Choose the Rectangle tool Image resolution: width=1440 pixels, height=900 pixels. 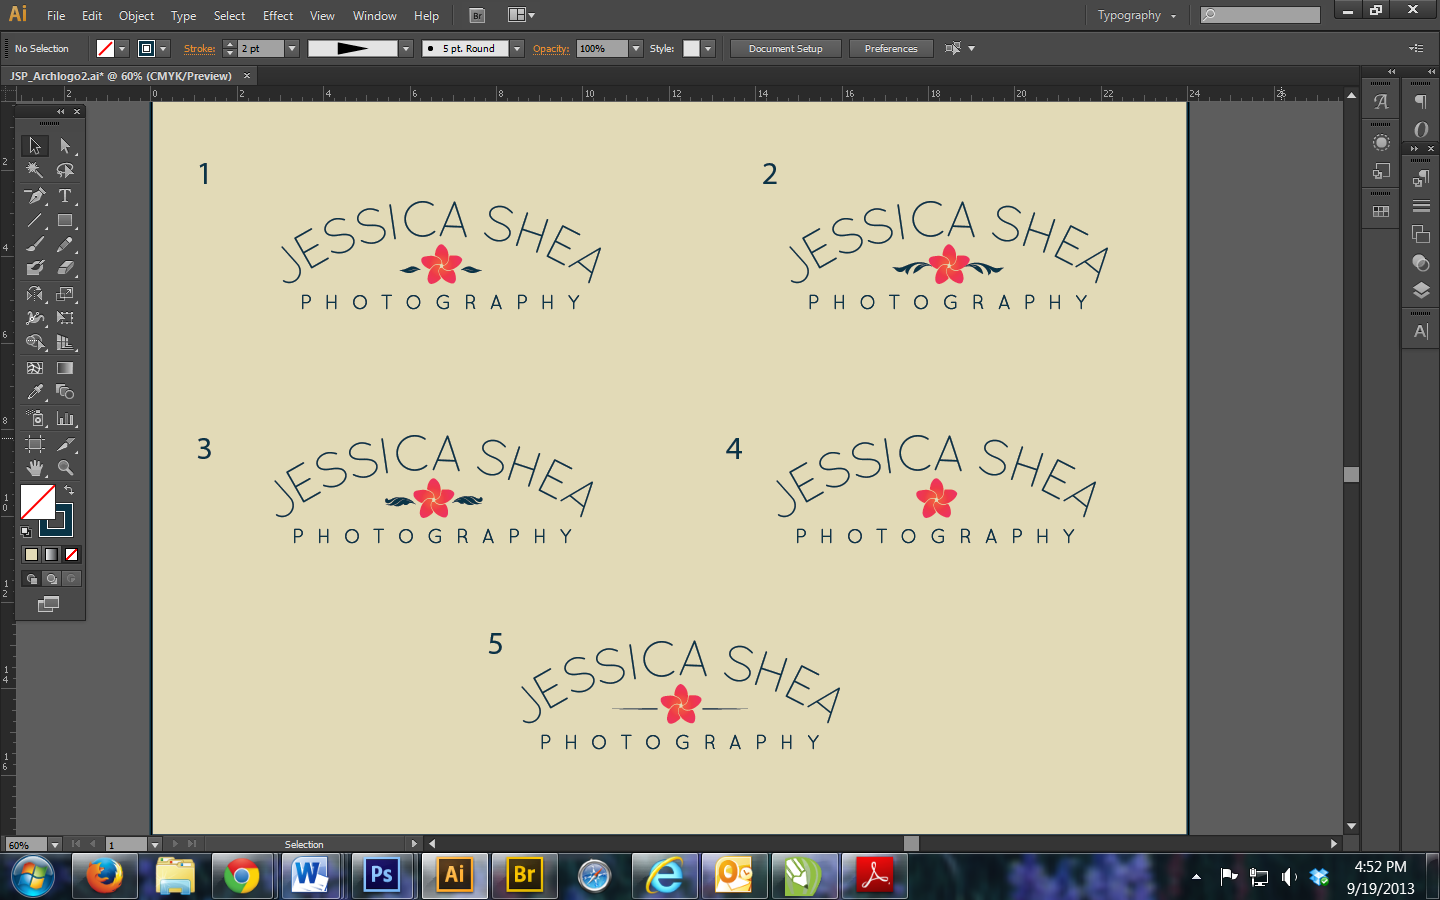coord(65,220)
